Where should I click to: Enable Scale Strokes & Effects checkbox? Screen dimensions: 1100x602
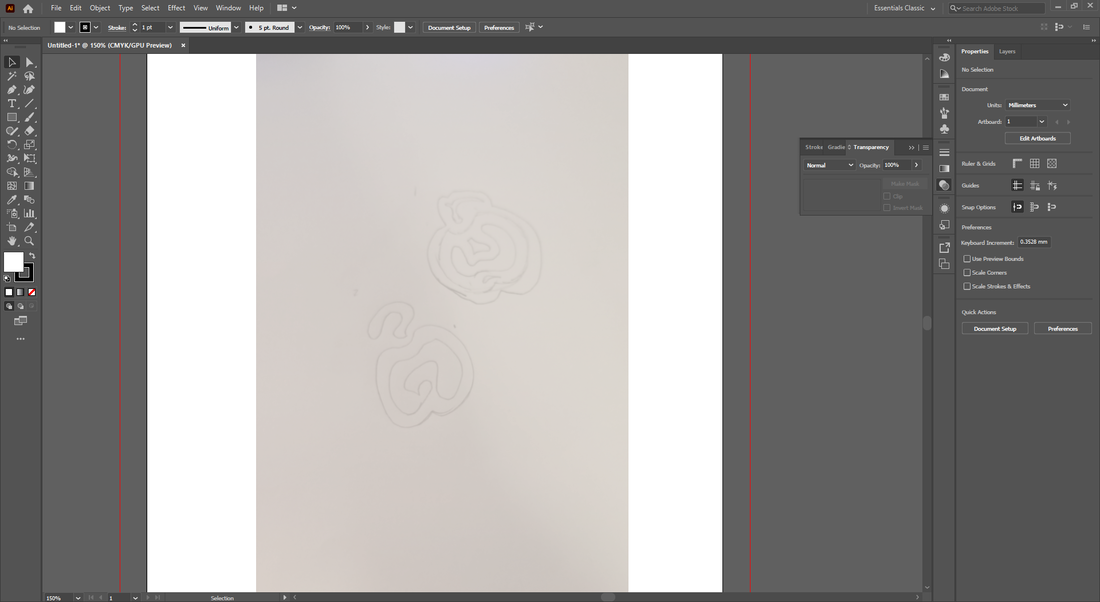[967, 286]
